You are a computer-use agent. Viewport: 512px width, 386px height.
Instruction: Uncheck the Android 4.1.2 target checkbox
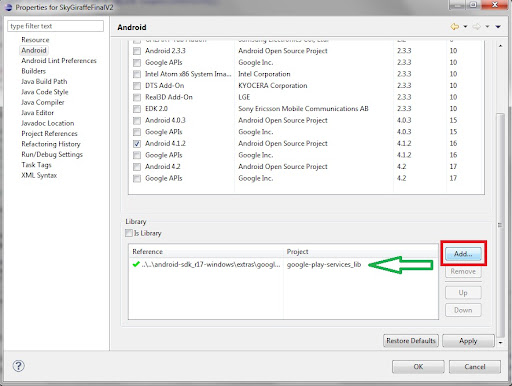pyautogui.click(x=137, y=144)
